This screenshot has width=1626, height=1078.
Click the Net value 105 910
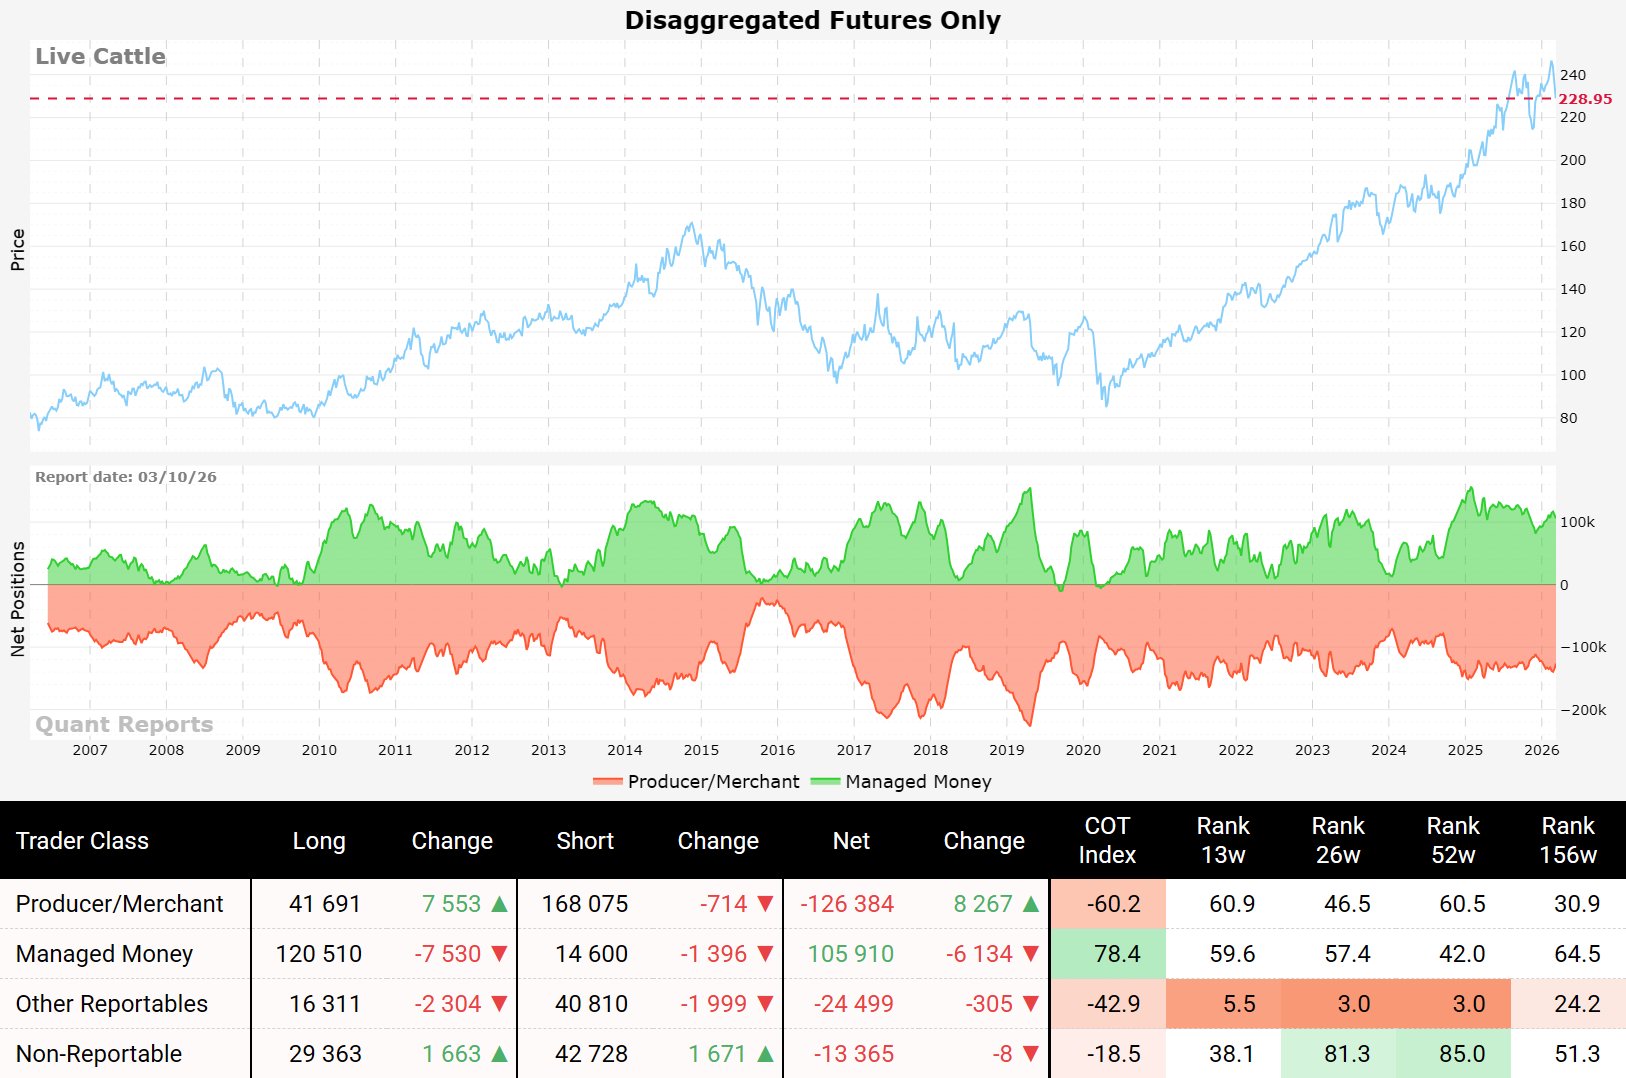tap(851, 954)
